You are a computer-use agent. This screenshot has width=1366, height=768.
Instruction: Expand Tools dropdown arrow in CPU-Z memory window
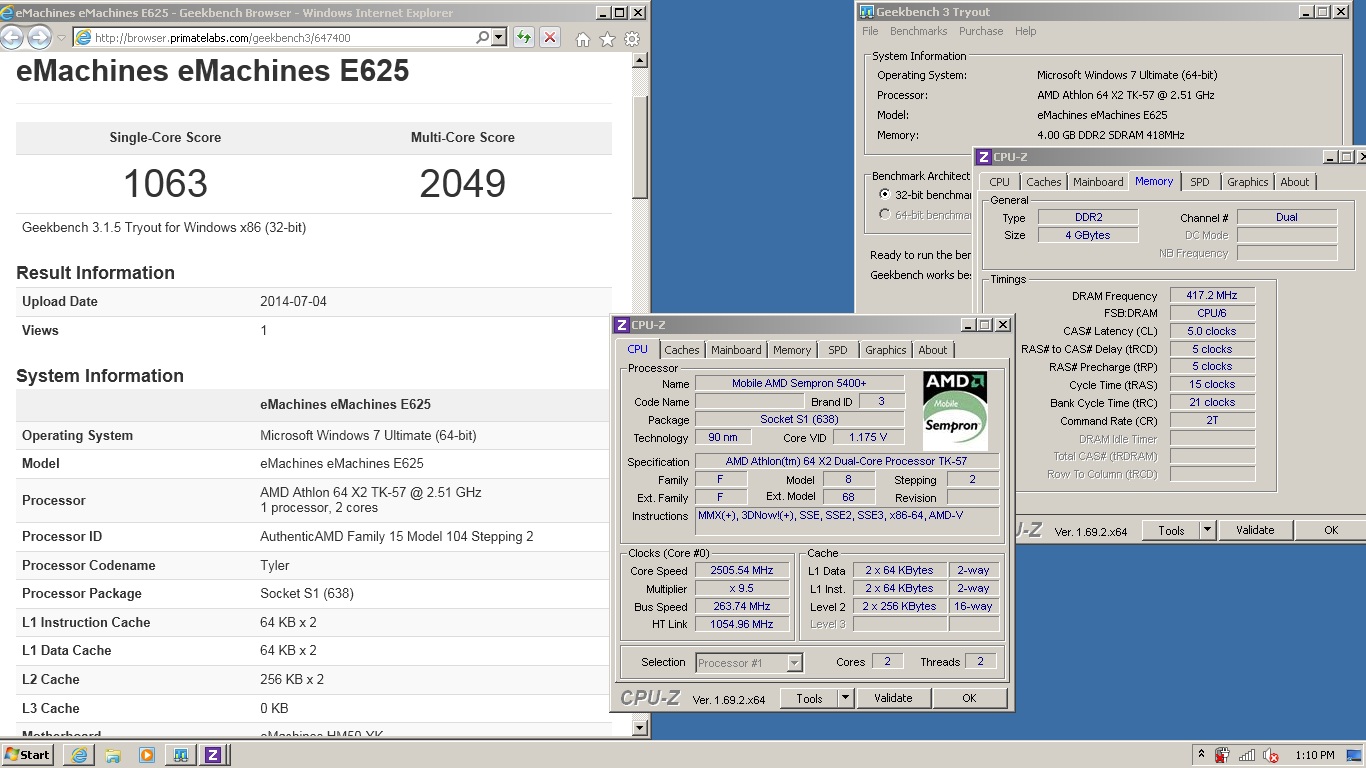point(1207,530)
